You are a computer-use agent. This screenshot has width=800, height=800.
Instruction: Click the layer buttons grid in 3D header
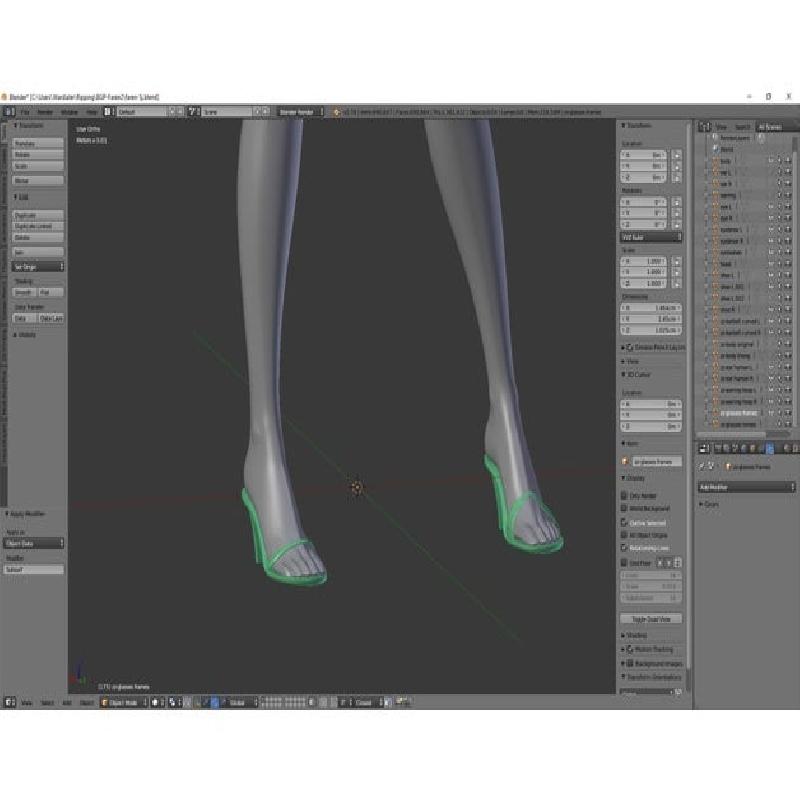[x=283, y=703]
